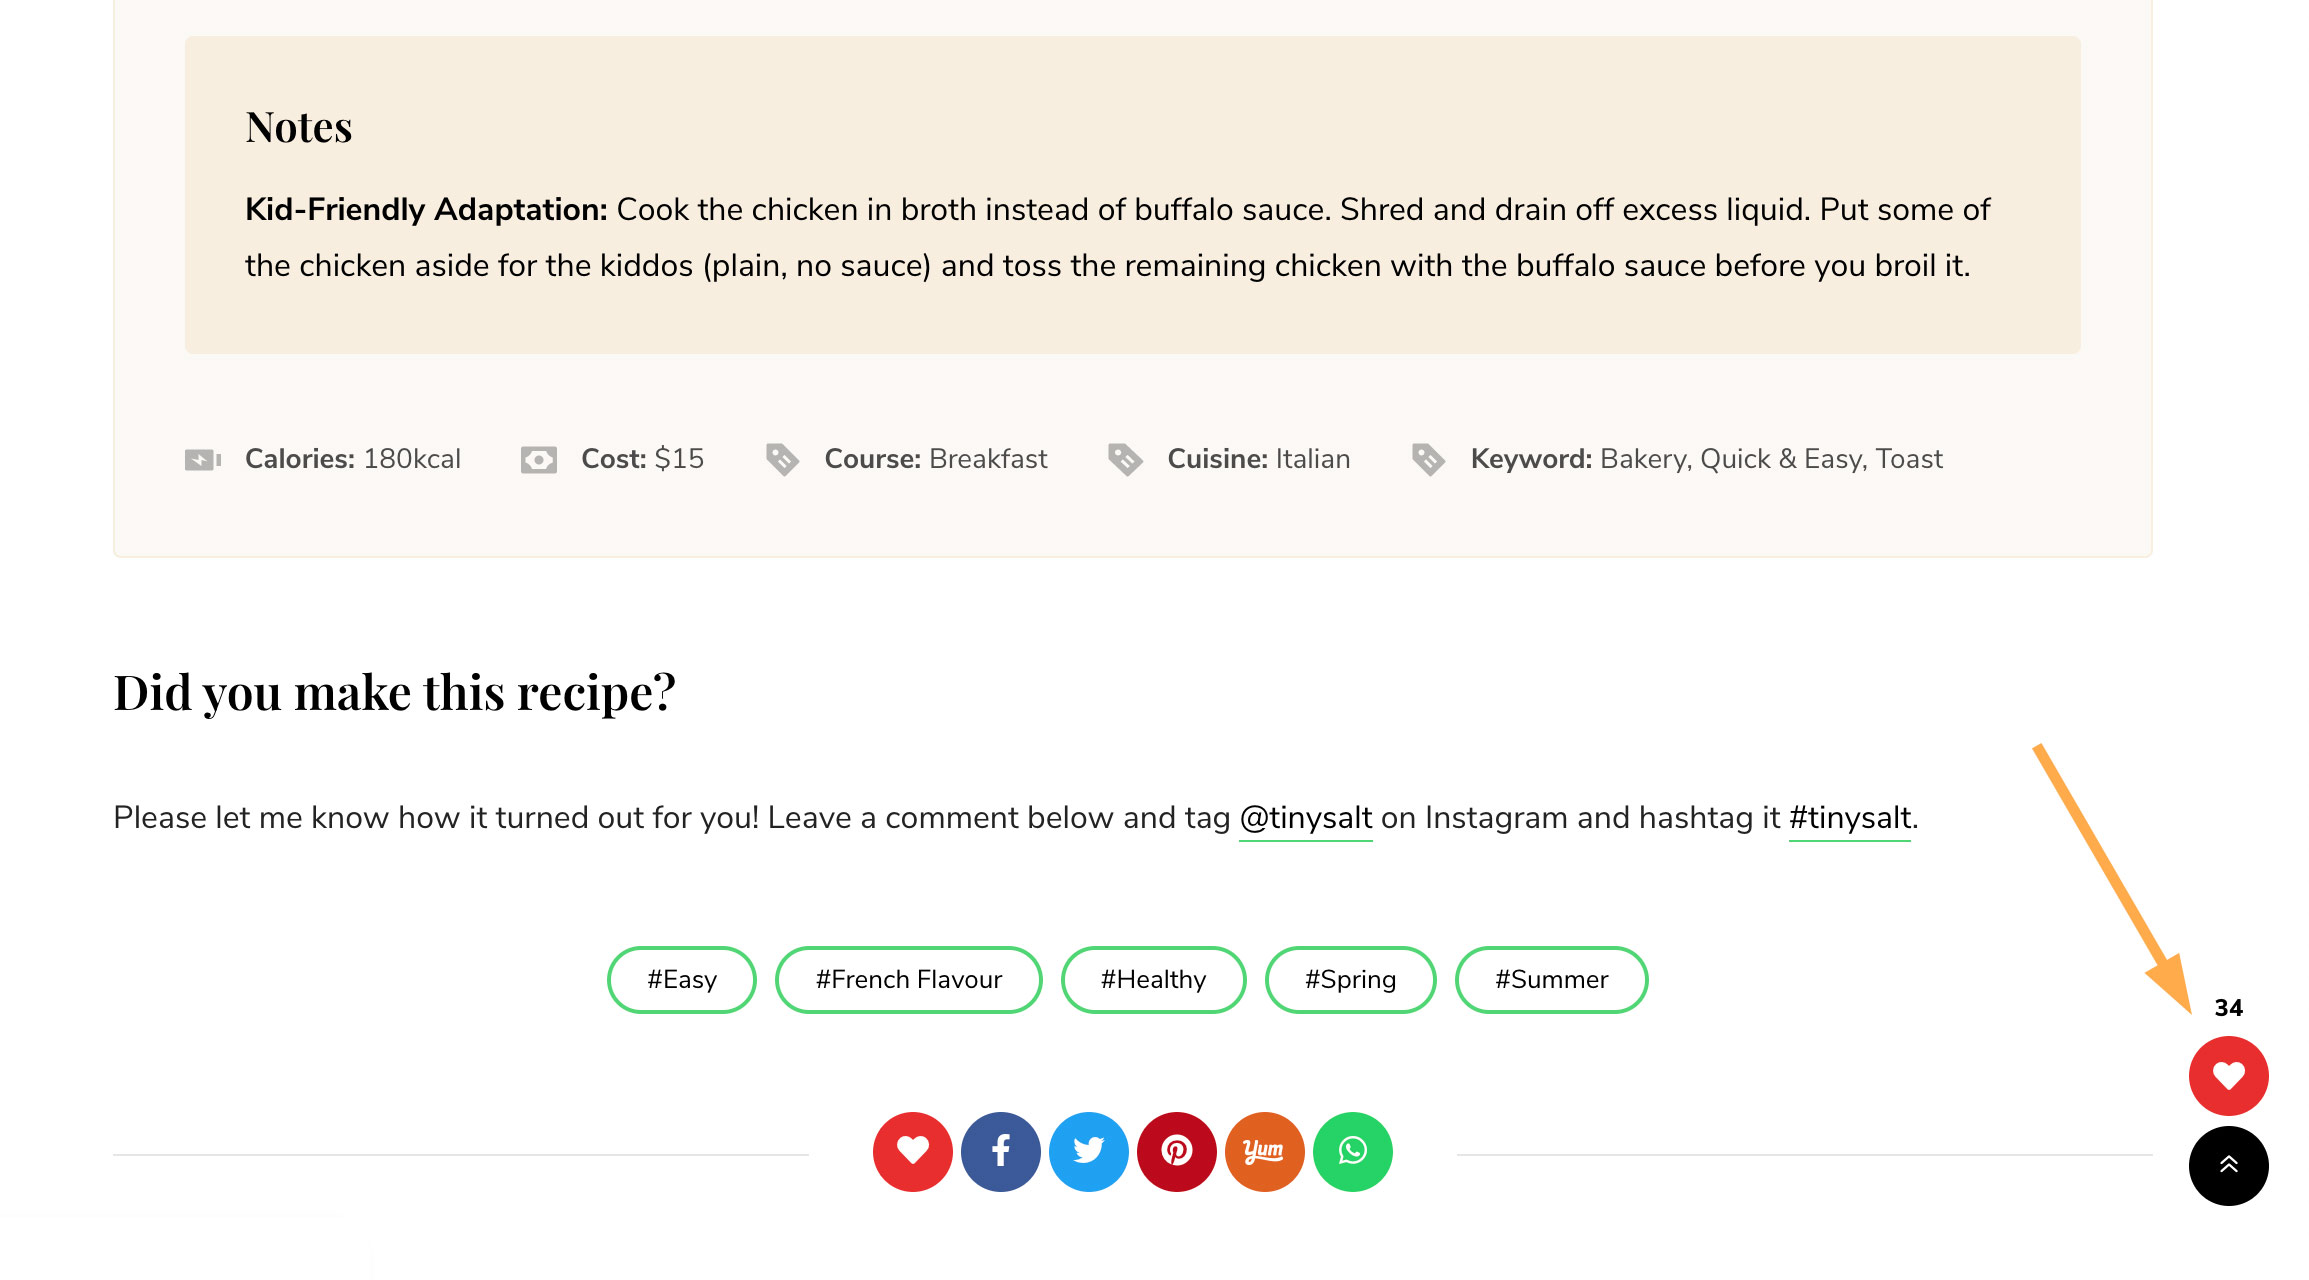The image size is (2309, 1280).
Task: Open the #Spring tag
Action: [x=1350, y=979]
